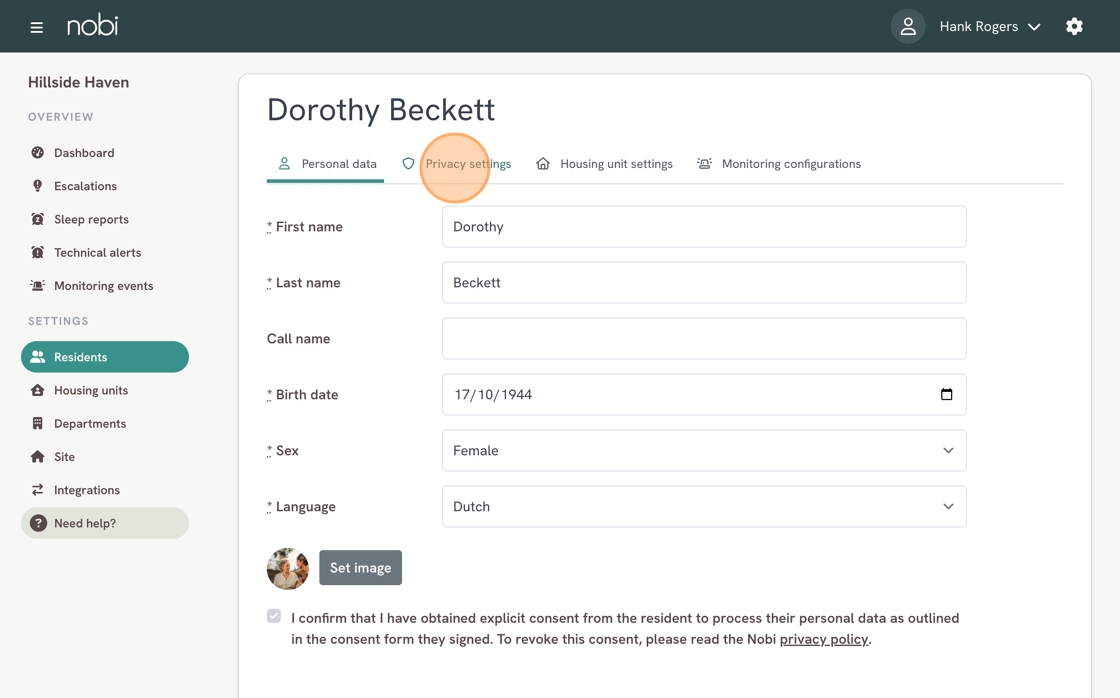This screenshot has width=1120, height=698.
Task: Click into the Call name field
Action: 703,339
